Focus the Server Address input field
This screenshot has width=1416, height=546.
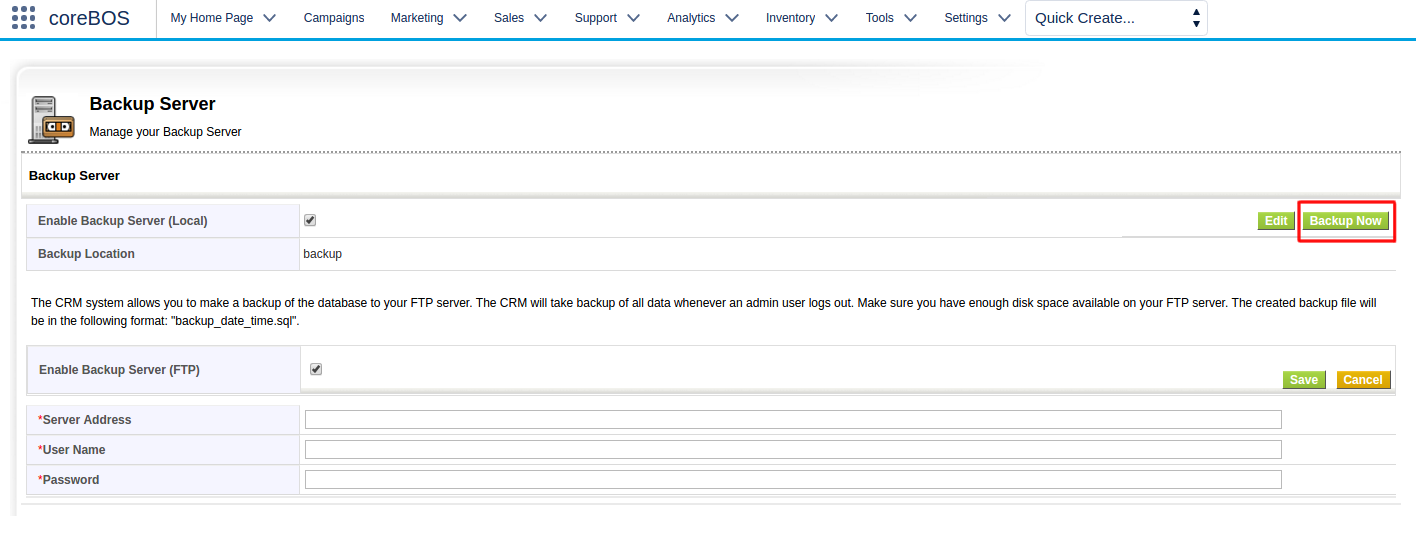click(x=793, y=420)
